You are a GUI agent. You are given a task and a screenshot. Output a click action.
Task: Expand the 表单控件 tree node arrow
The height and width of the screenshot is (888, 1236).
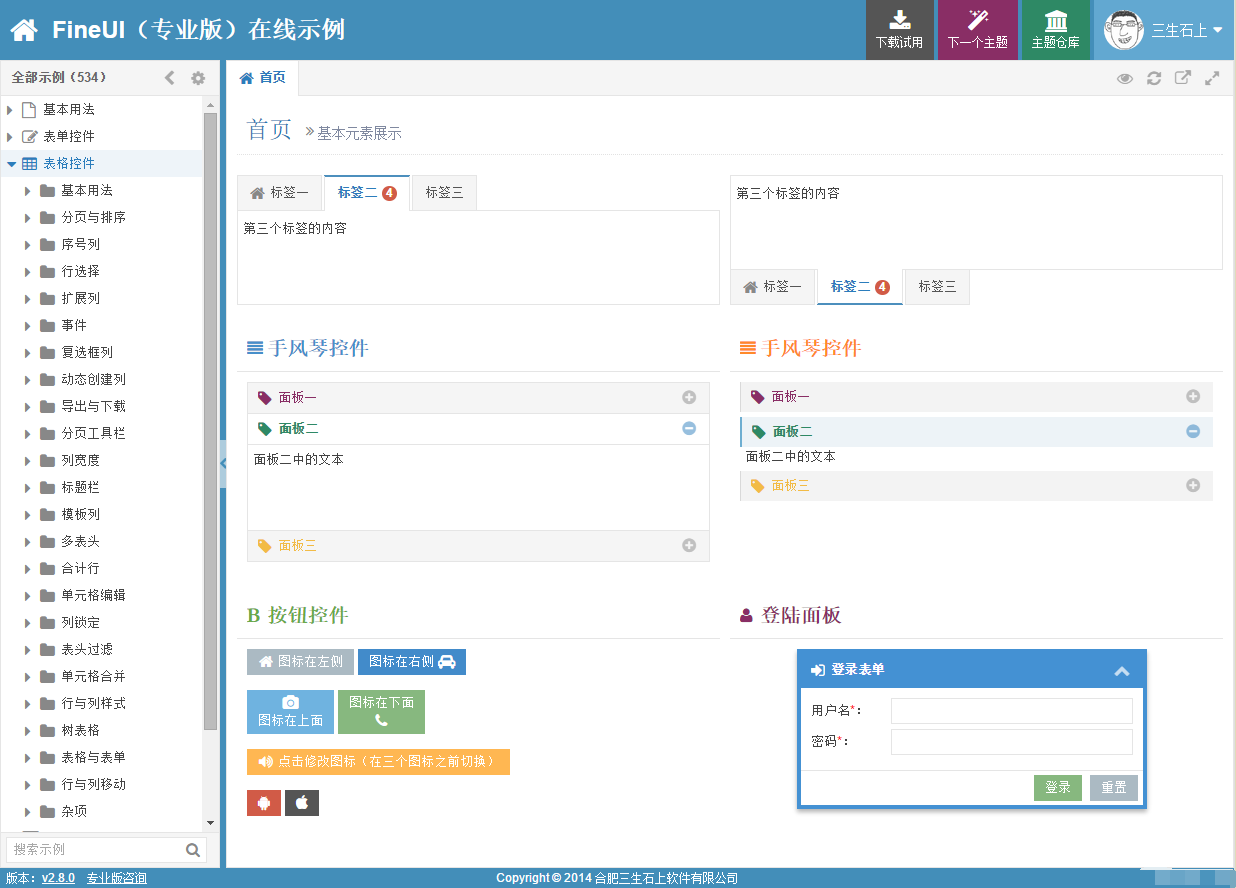10,136
